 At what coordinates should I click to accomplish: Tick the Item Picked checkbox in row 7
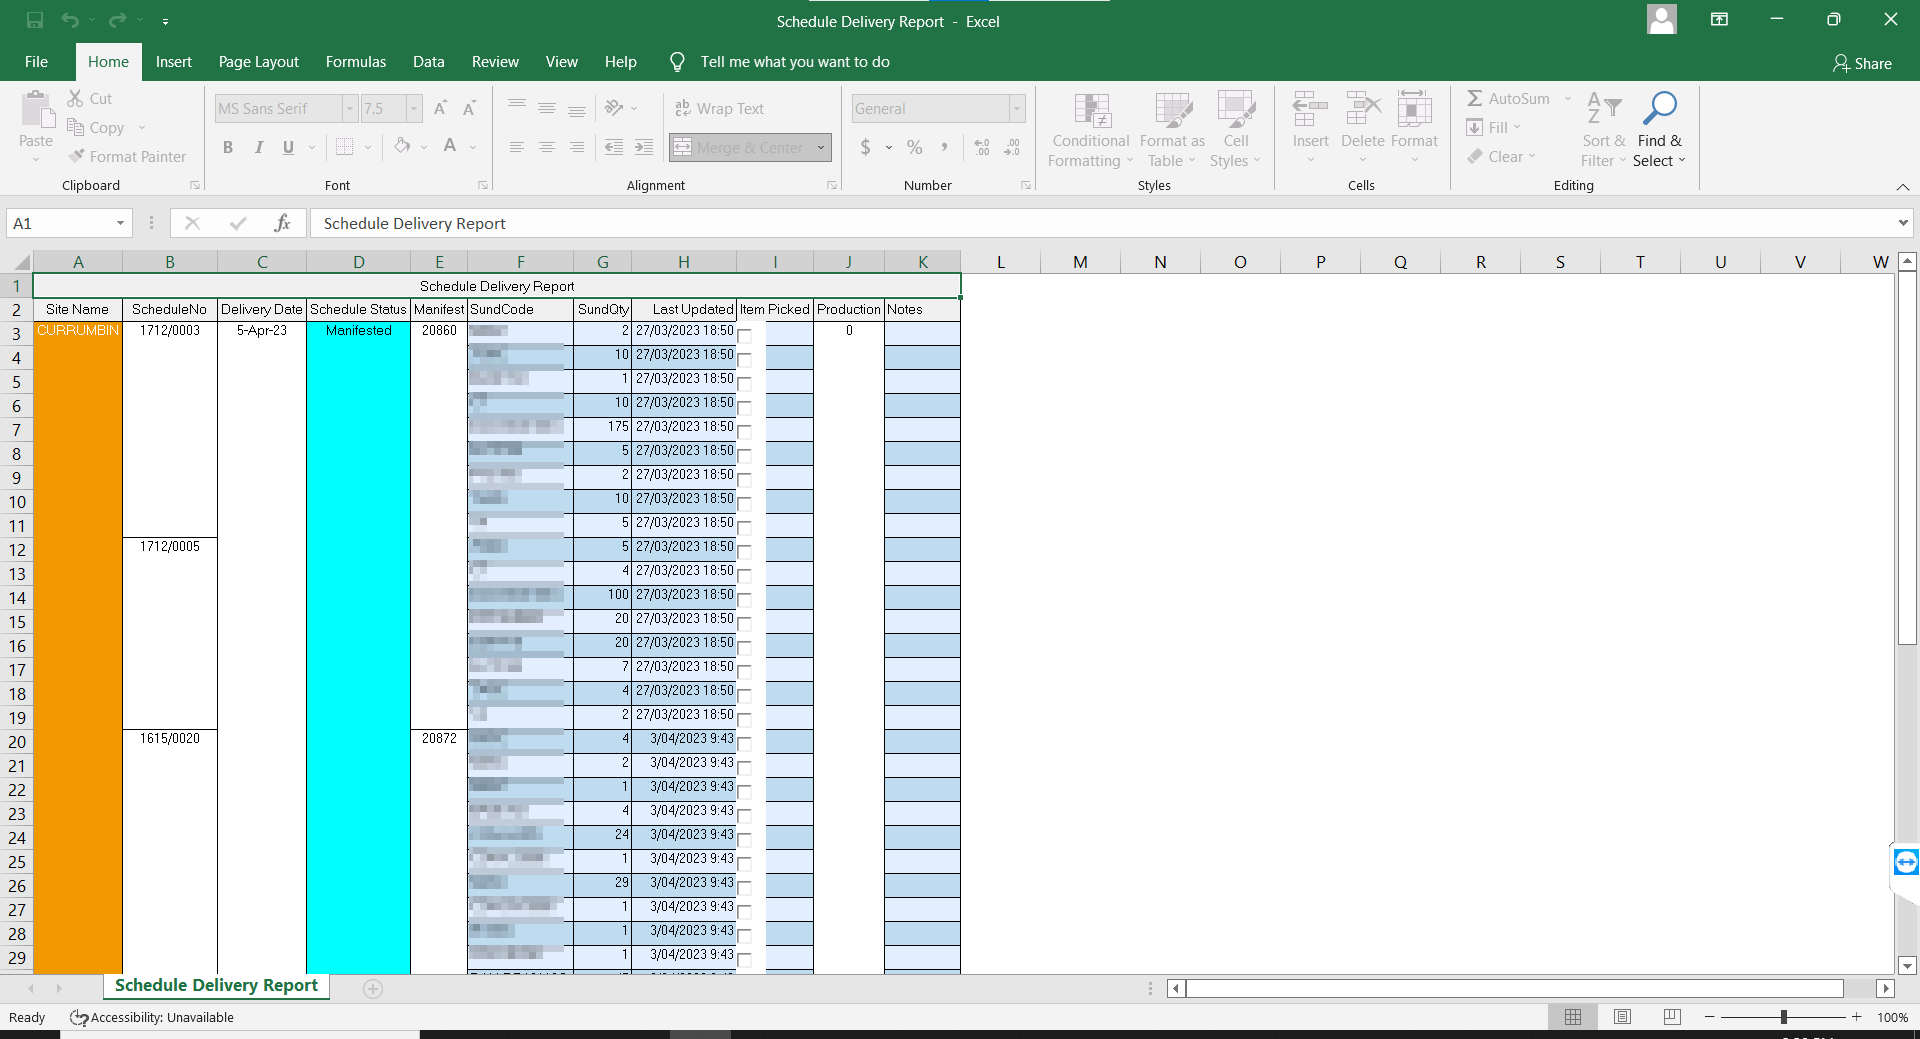point(744,432)
